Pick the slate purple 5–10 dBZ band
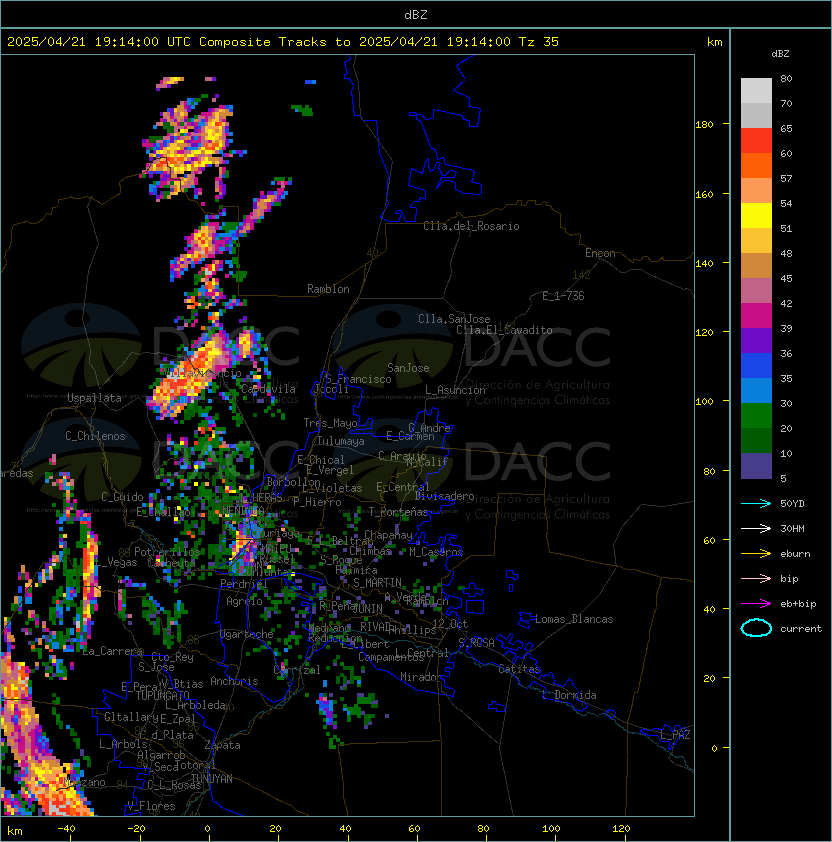This screenshot has width=832, height=842. pyautogui.click(x=756, y=466)
